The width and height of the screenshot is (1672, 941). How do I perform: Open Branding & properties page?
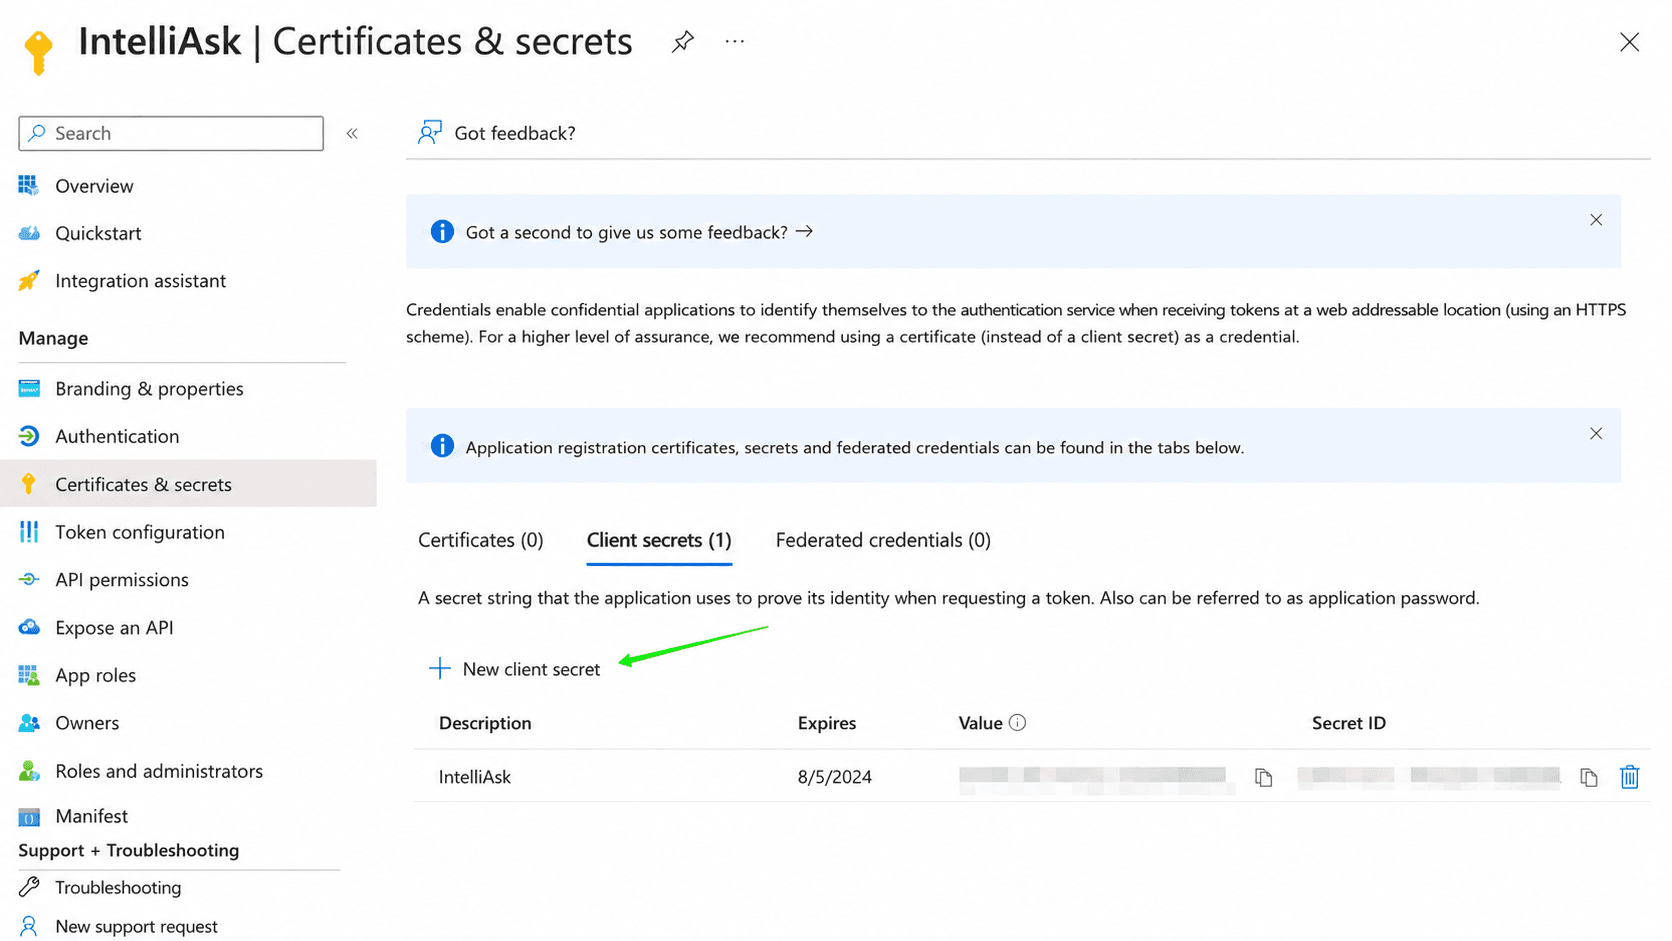click(149, 389)
